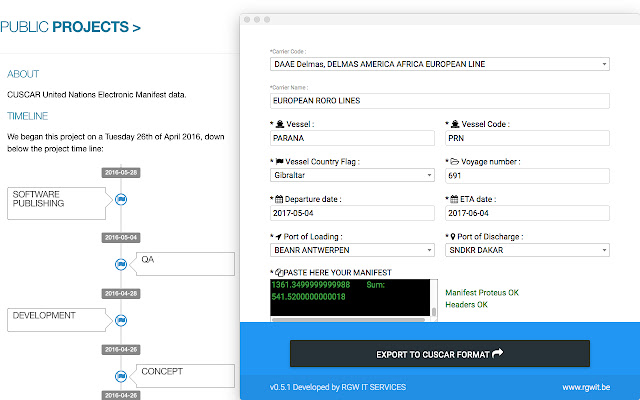This screenshot has height=400, width=640.
Task: Click the ship icon beside Vessel Code
Action: tap(455, 124)
